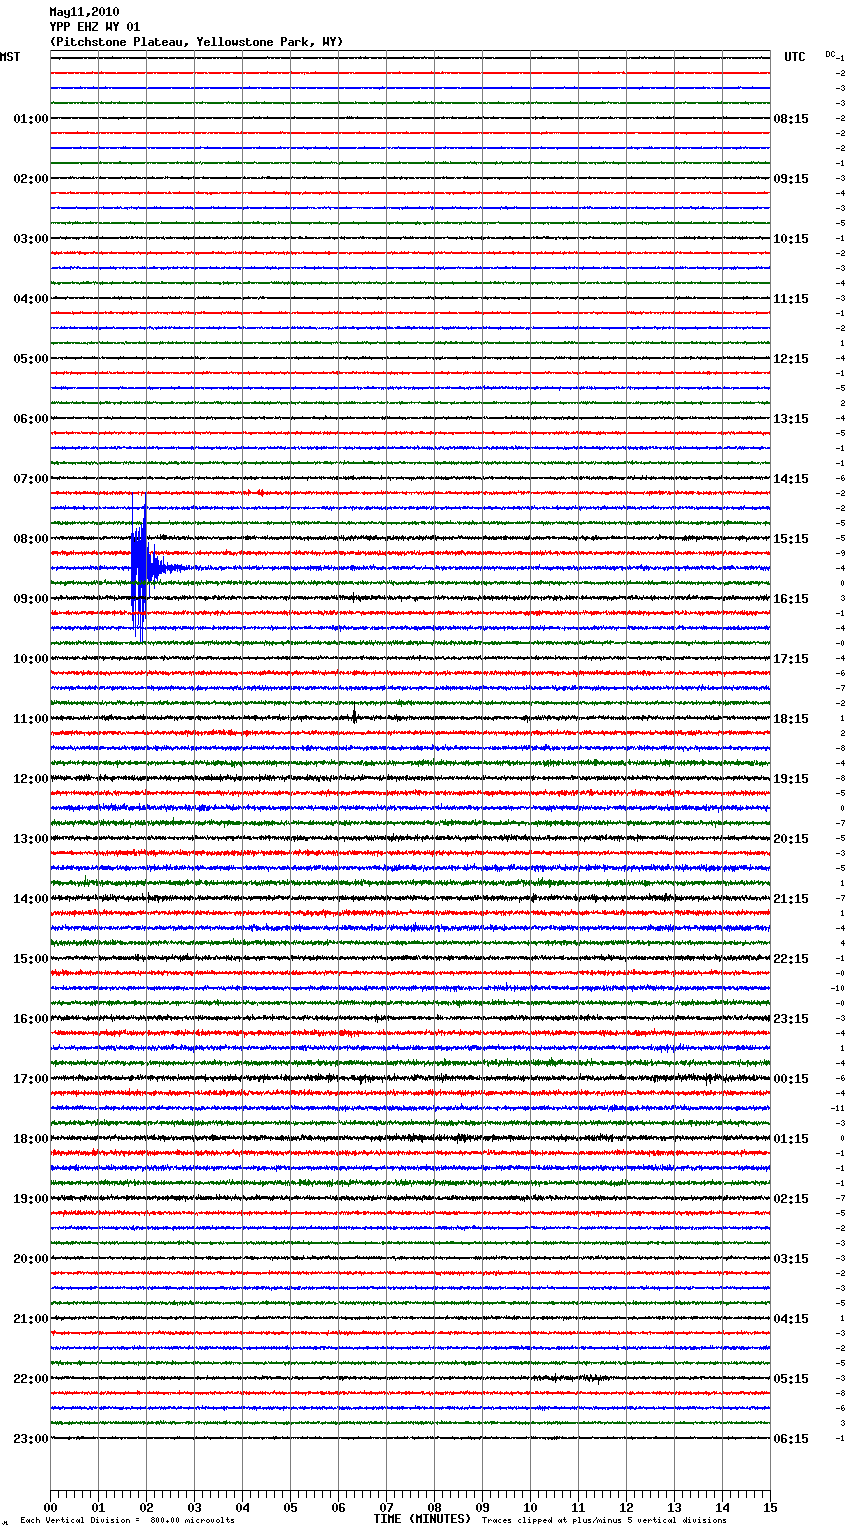Click the 04:00 MST time label
850x1534 pixels.
(x=31, y=299)
